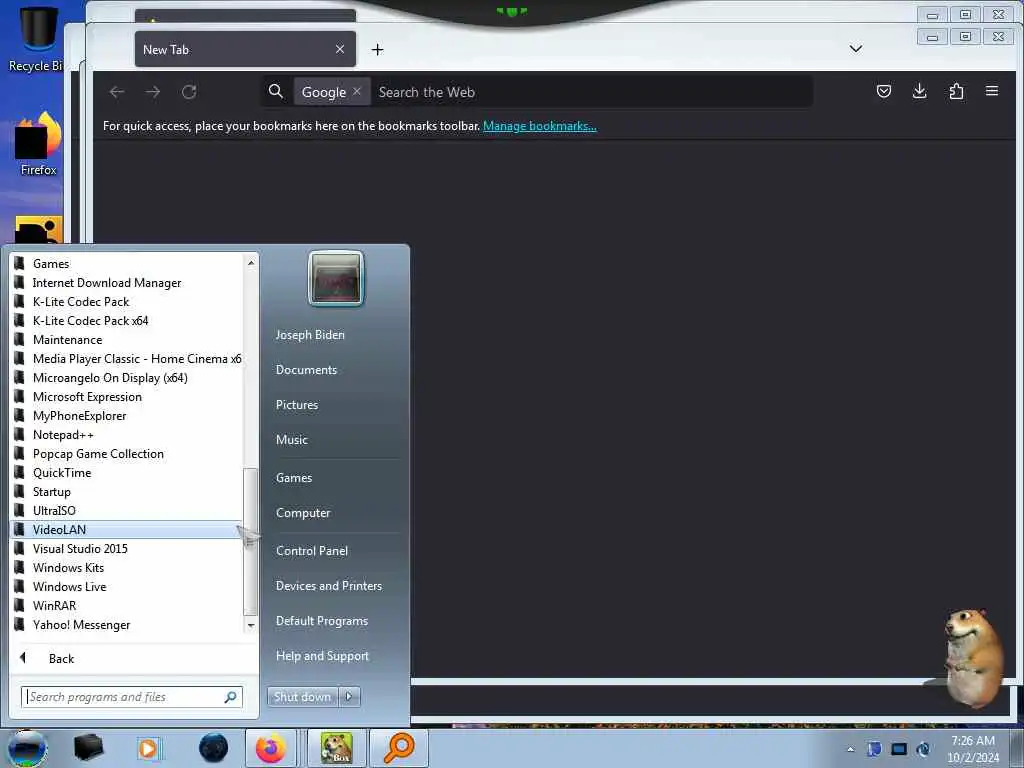Open Microsoft Expression folder
1024x768 pixels.
tap(127, 396)
